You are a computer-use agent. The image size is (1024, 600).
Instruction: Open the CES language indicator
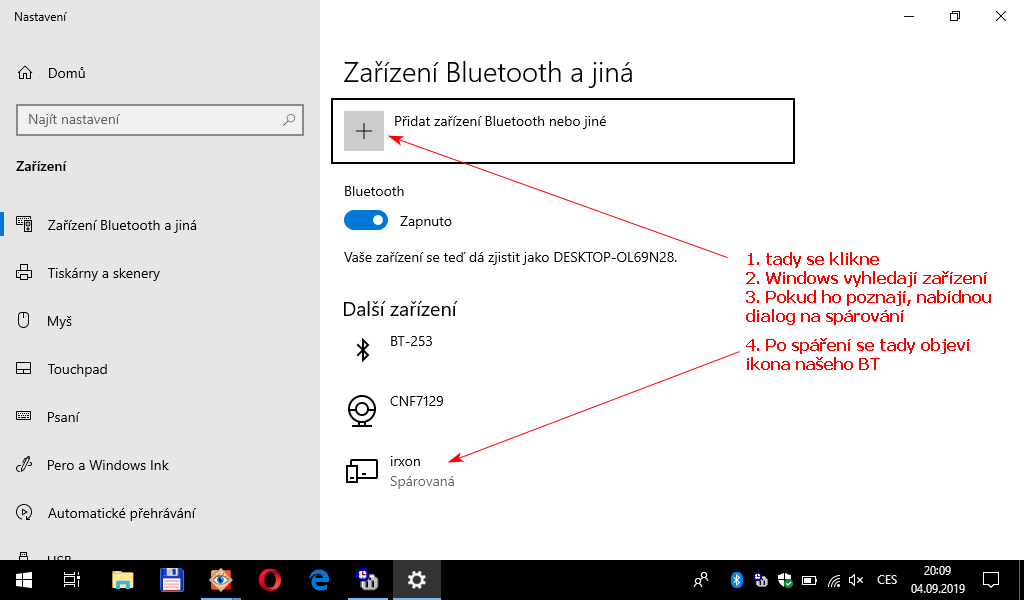pos(886,580)
